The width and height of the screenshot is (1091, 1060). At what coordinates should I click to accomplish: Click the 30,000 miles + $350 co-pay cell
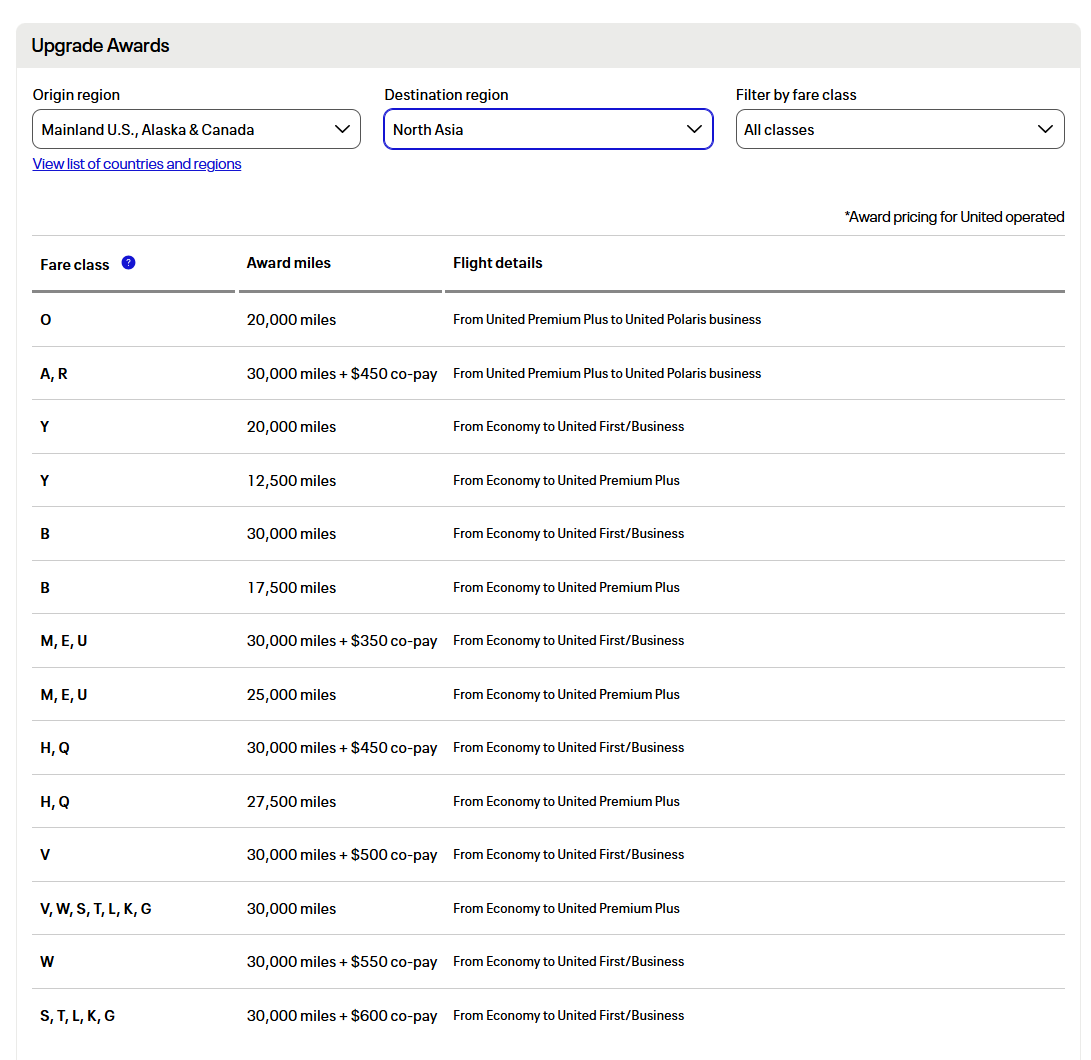coord(342,641)
